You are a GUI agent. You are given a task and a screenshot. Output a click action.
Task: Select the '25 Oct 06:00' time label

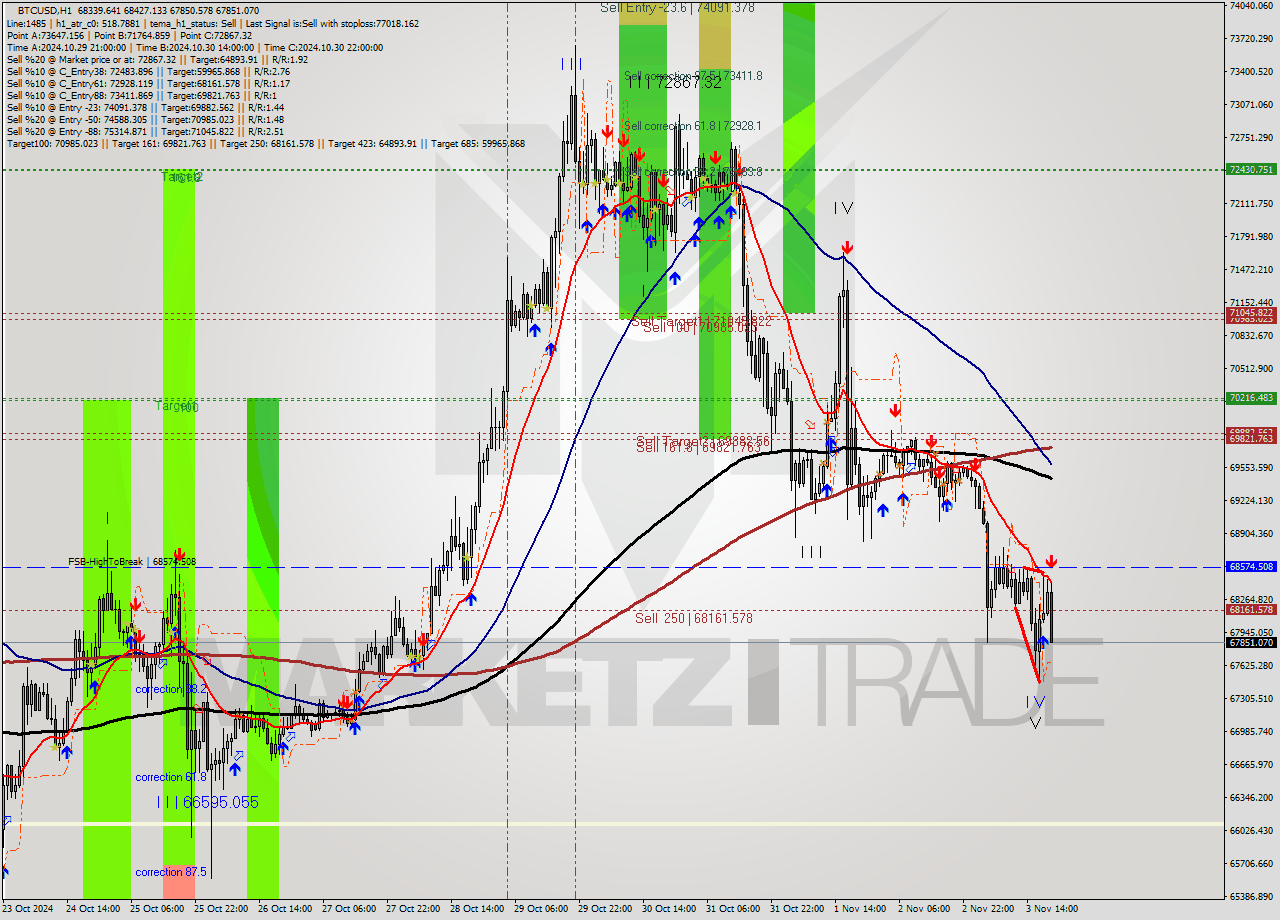click(158, 909)
